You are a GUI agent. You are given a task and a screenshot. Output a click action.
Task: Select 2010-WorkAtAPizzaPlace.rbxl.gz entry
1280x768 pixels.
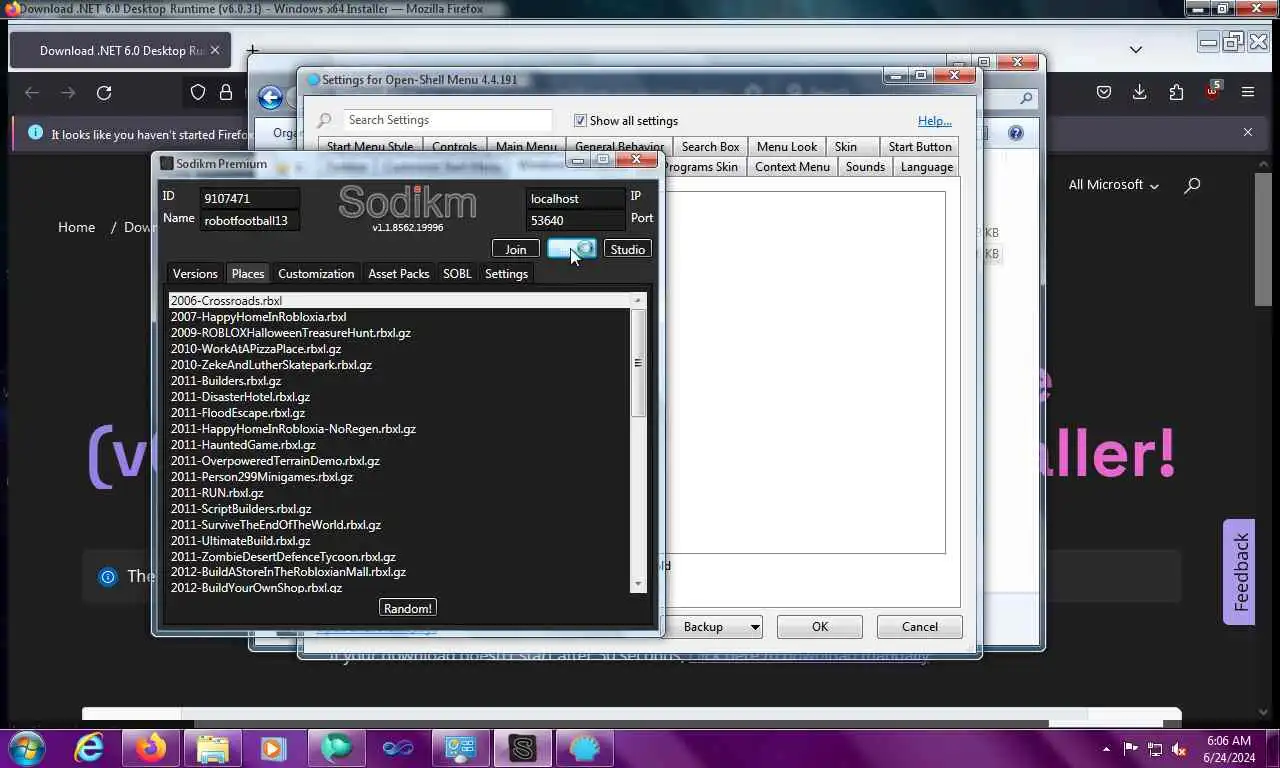point(399,349)
